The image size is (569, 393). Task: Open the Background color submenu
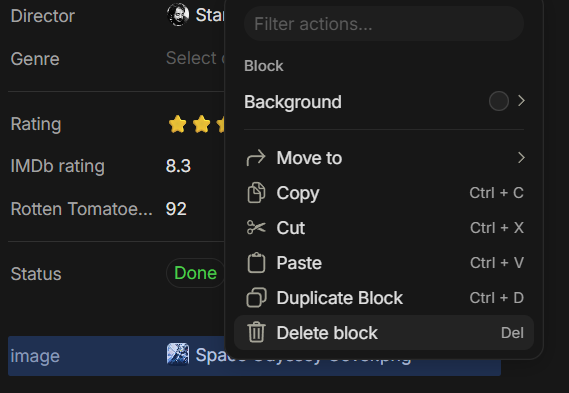click(x=384, y=102)
